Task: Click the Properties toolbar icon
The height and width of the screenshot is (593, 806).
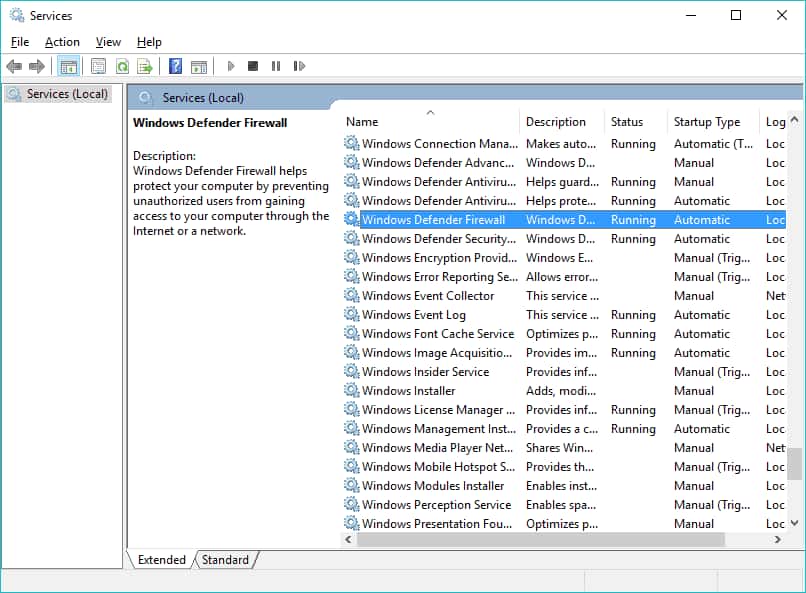Action: click(x=98, y=66)
